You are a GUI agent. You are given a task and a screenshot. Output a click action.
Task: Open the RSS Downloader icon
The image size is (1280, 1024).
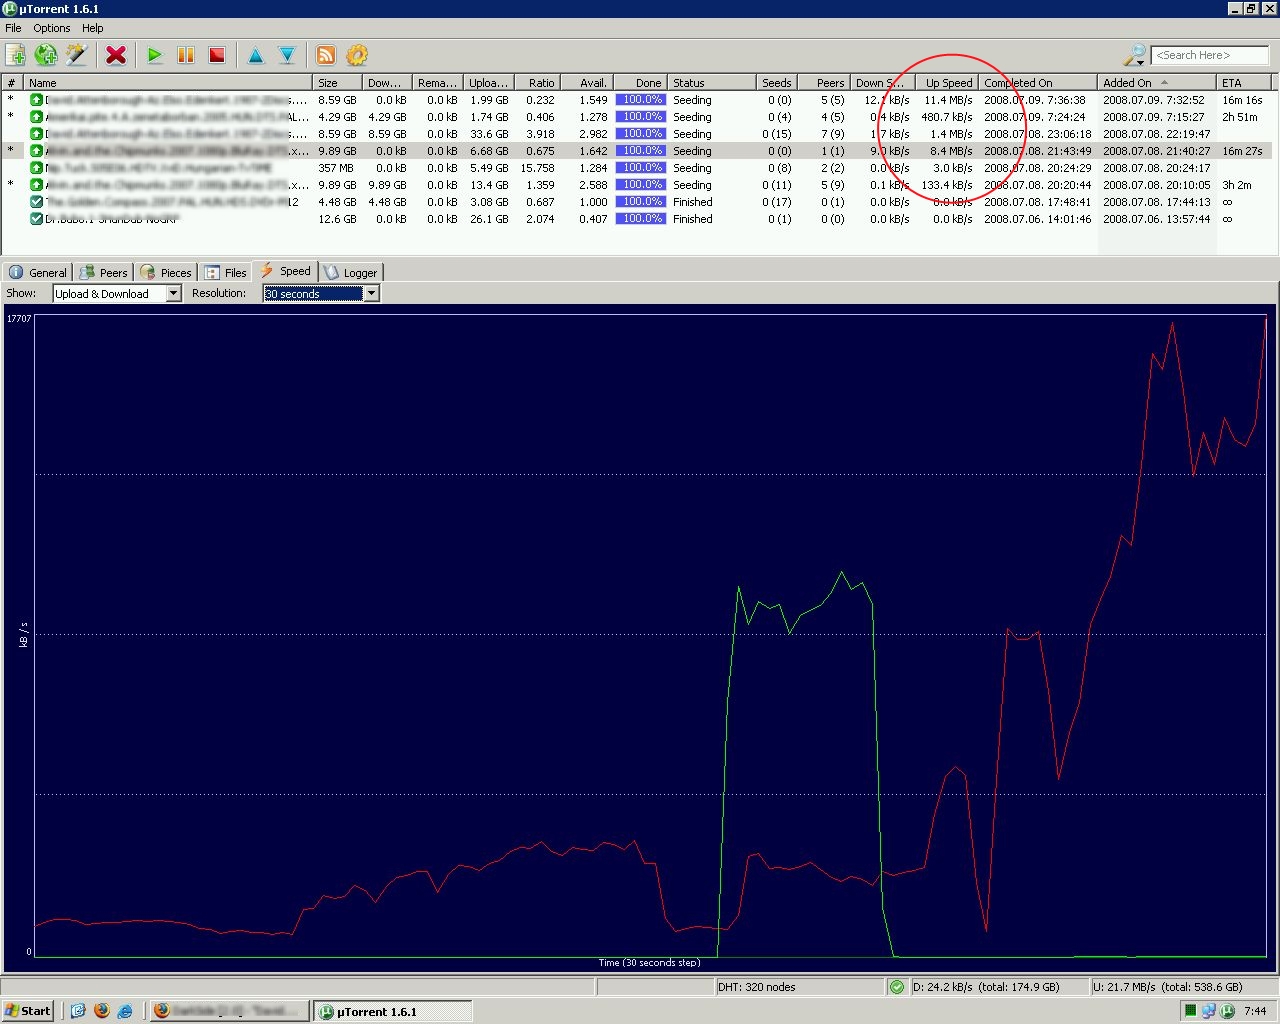point(326,55)
